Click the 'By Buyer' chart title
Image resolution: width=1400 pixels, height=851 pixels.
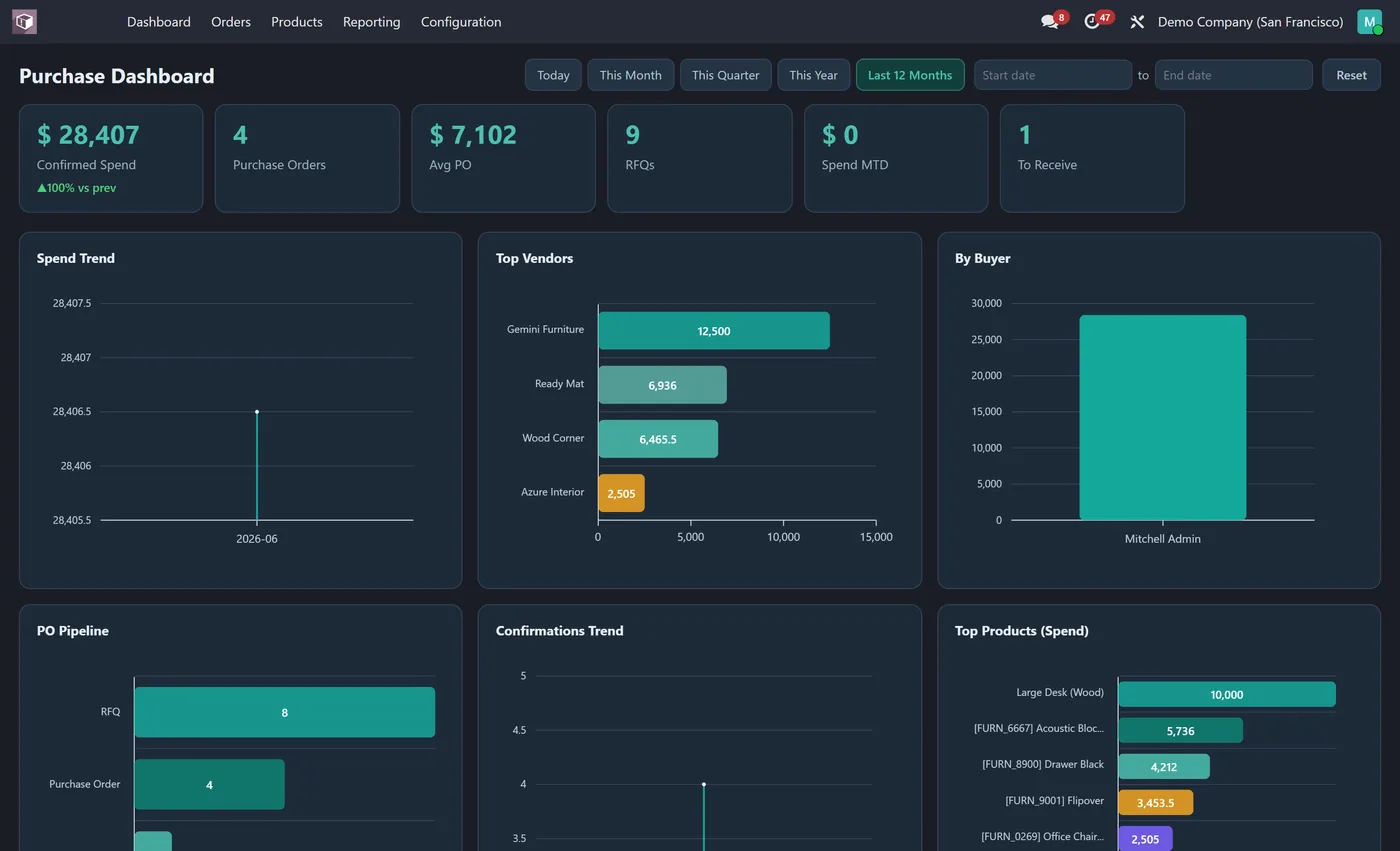pos(982,258)
